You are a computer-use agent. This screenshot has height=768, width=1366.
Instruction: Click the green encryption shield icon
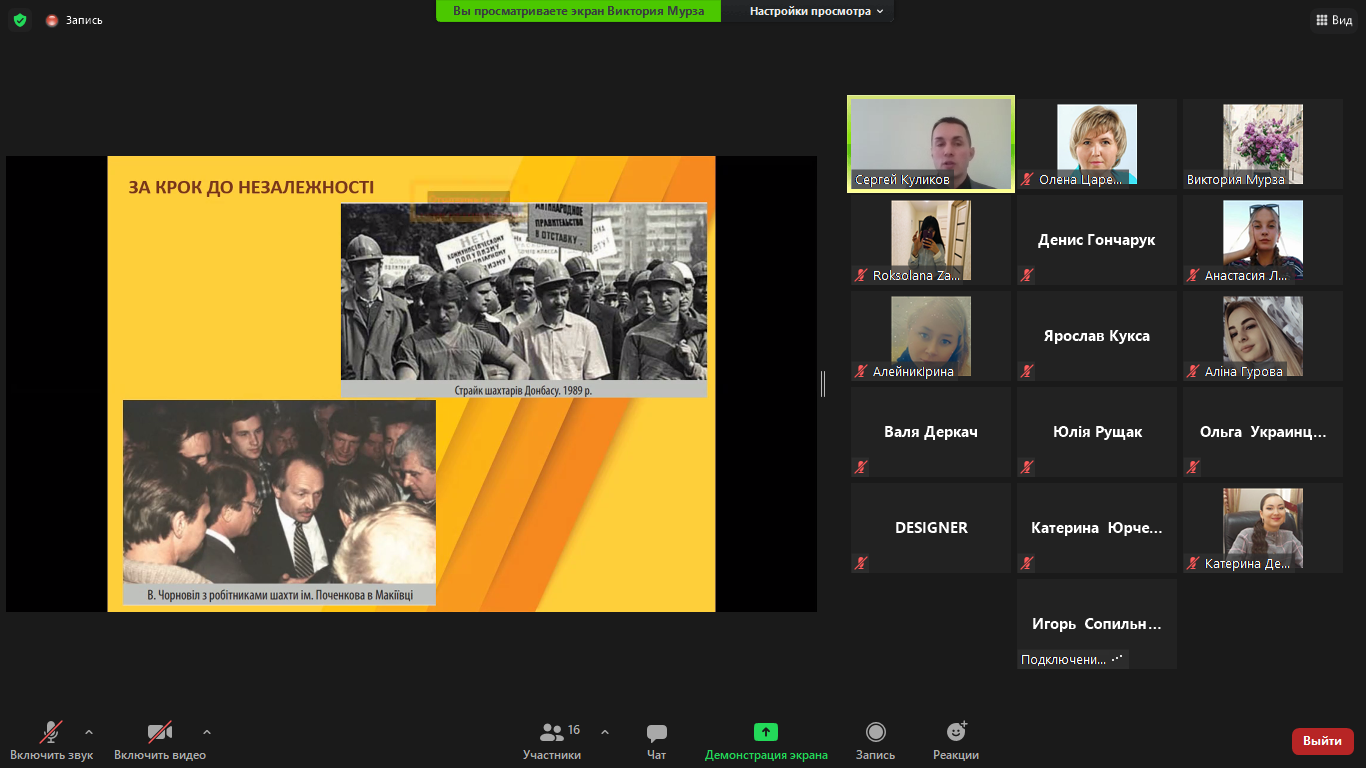tap(20, 20)
